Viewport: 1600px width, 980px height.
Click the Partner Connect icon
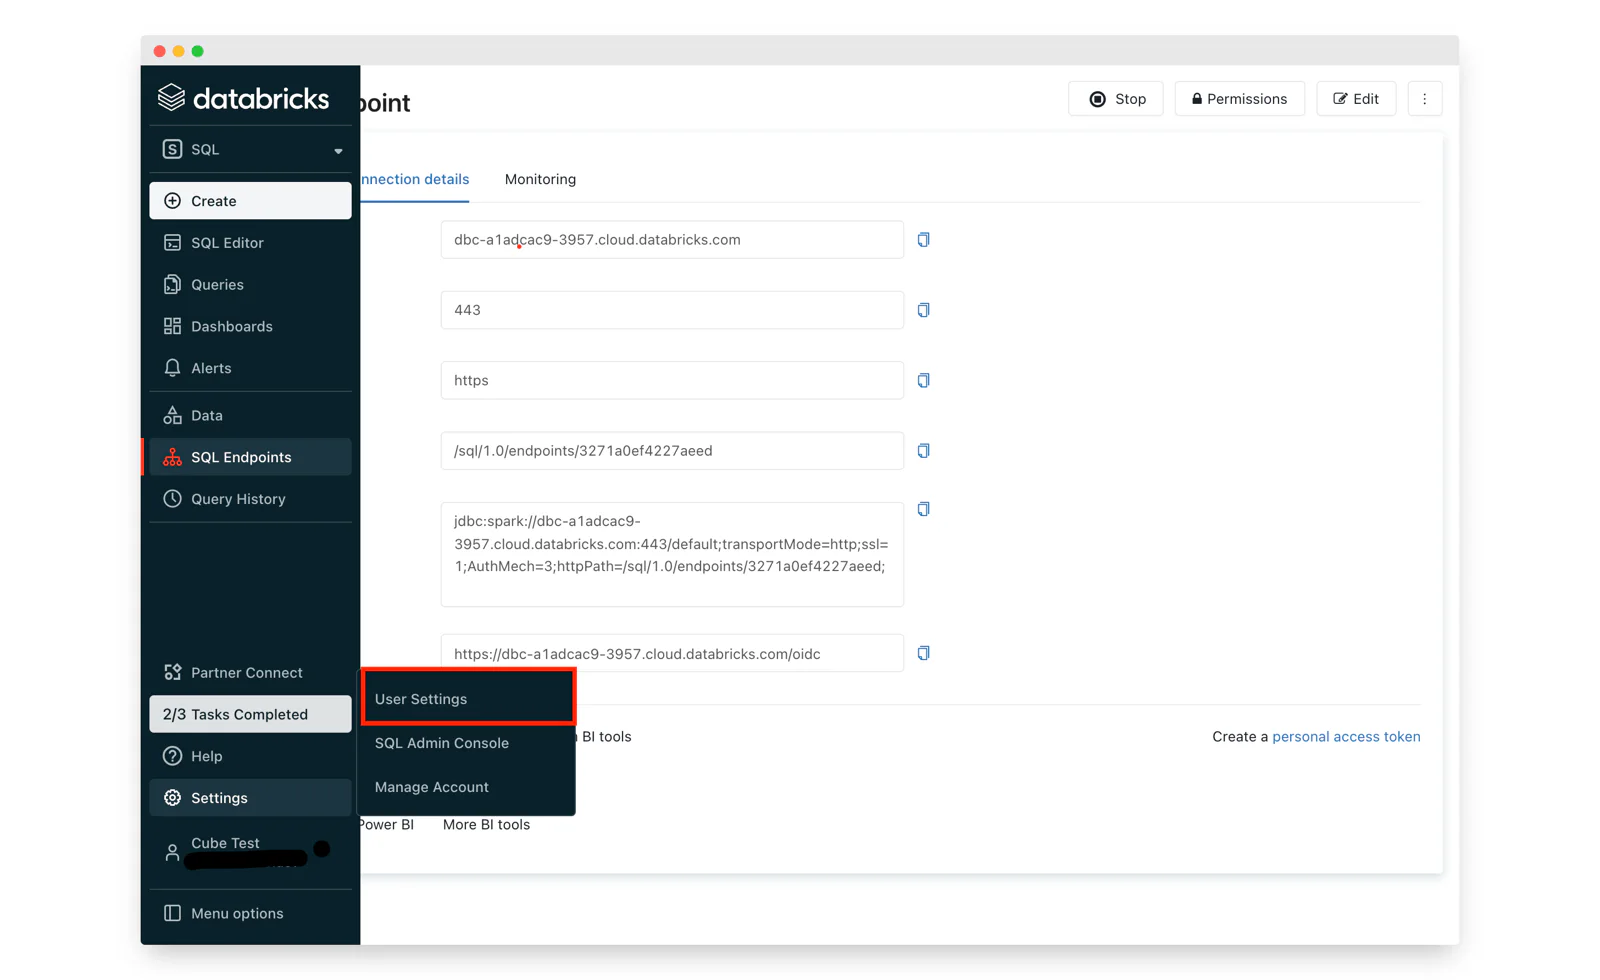click(172, 673)
